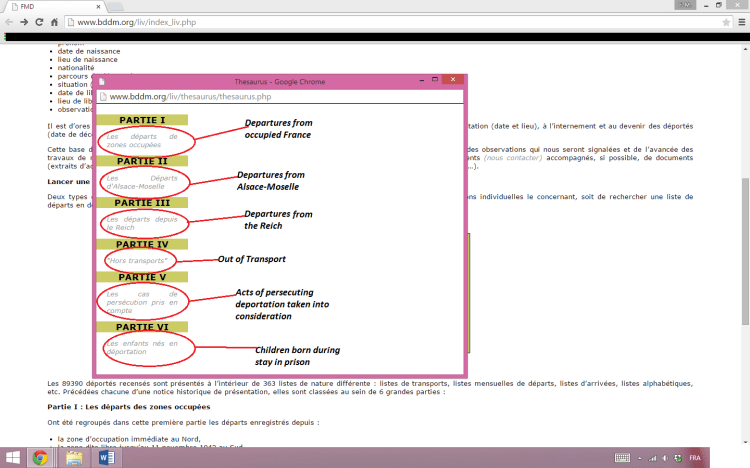Click the 'nationalité' list item

(76, 68)
